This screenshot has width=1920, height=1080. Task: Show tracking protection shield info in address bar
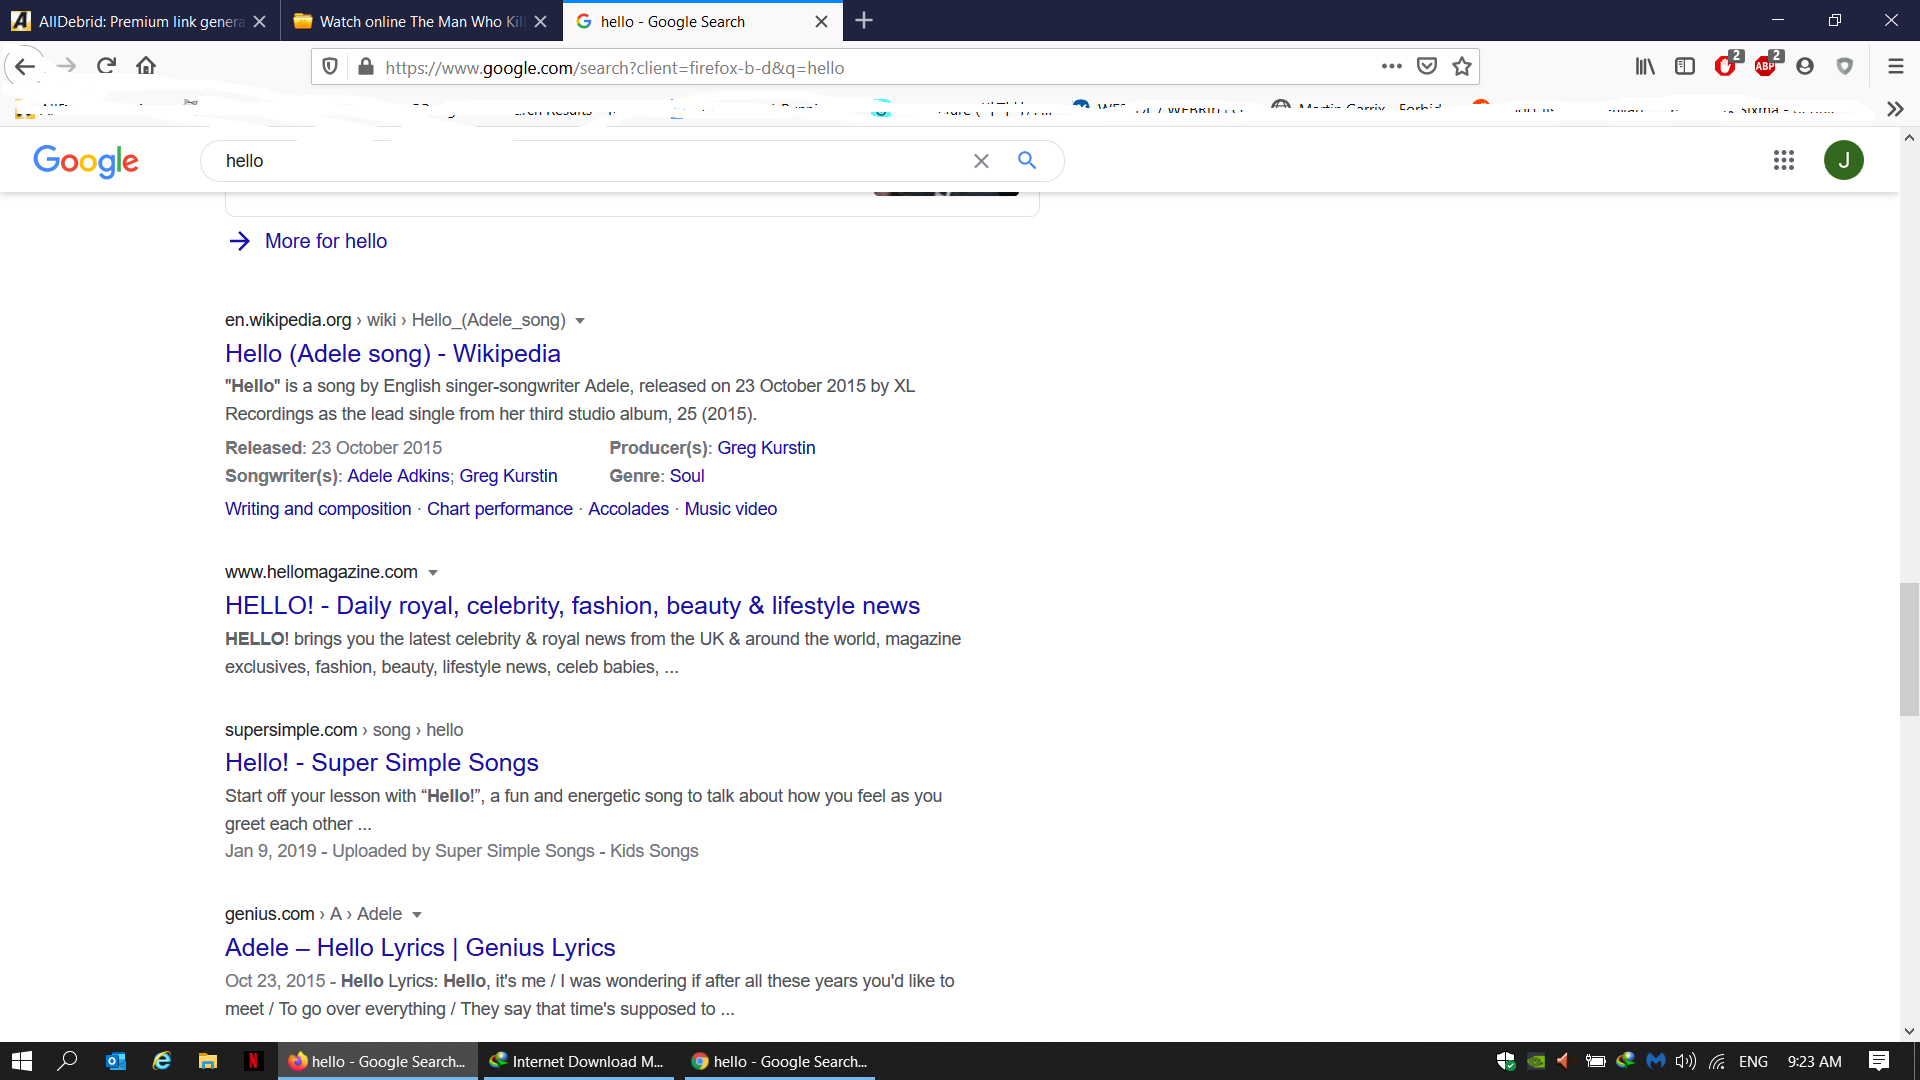coord(330,67)
